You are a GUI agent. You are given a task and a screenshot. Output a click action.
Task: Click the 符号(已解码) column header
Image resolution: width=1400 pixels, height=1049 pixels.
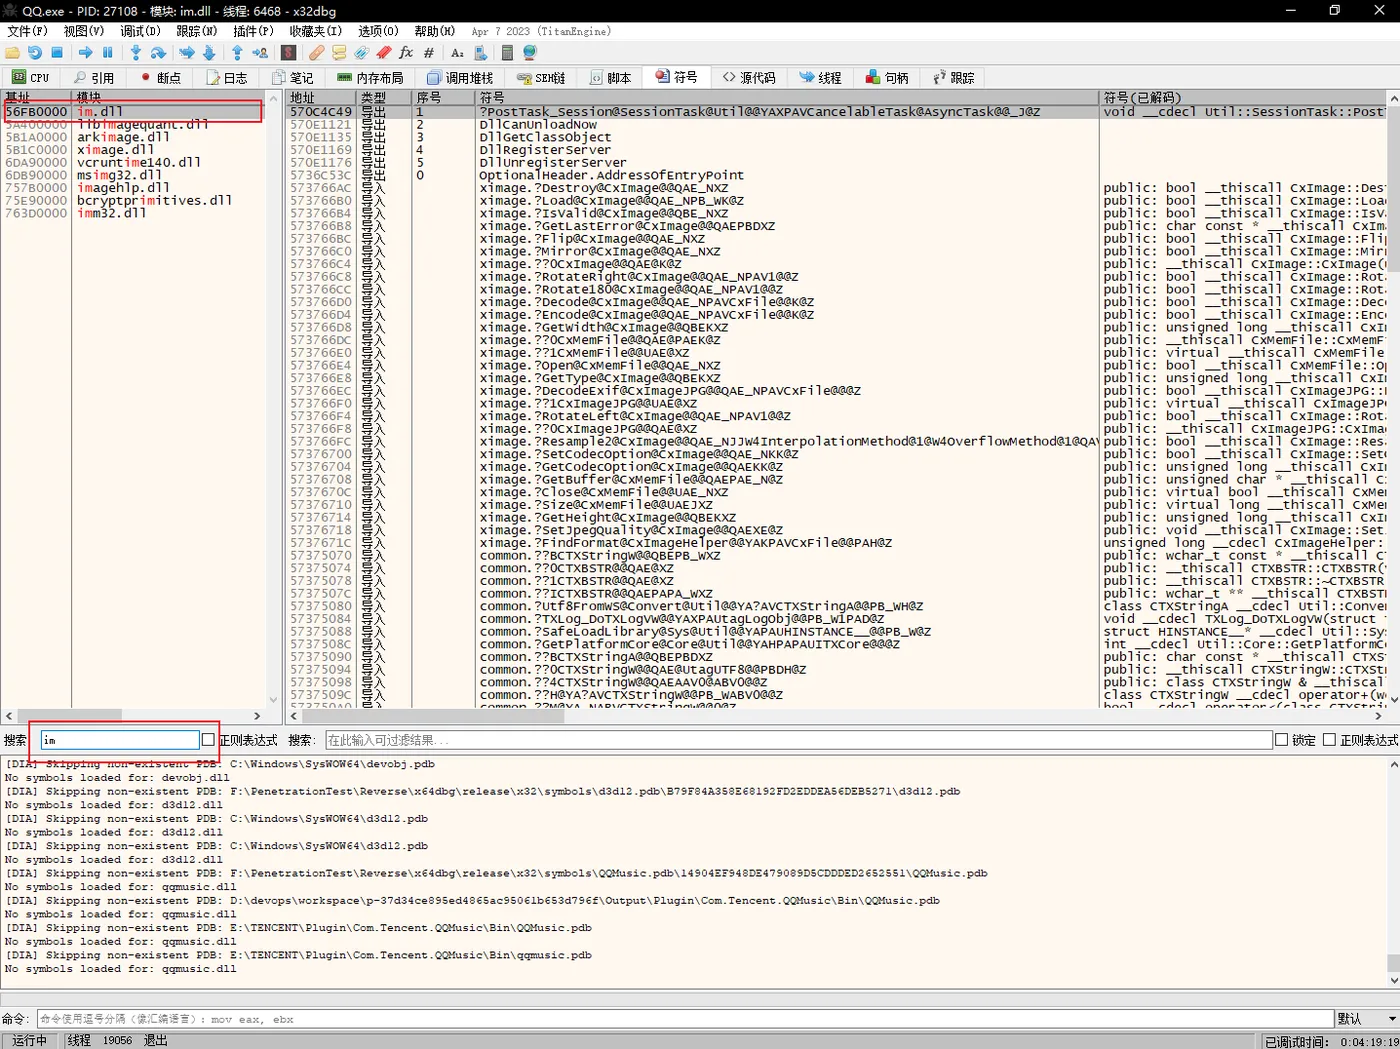pos(1243,97)
